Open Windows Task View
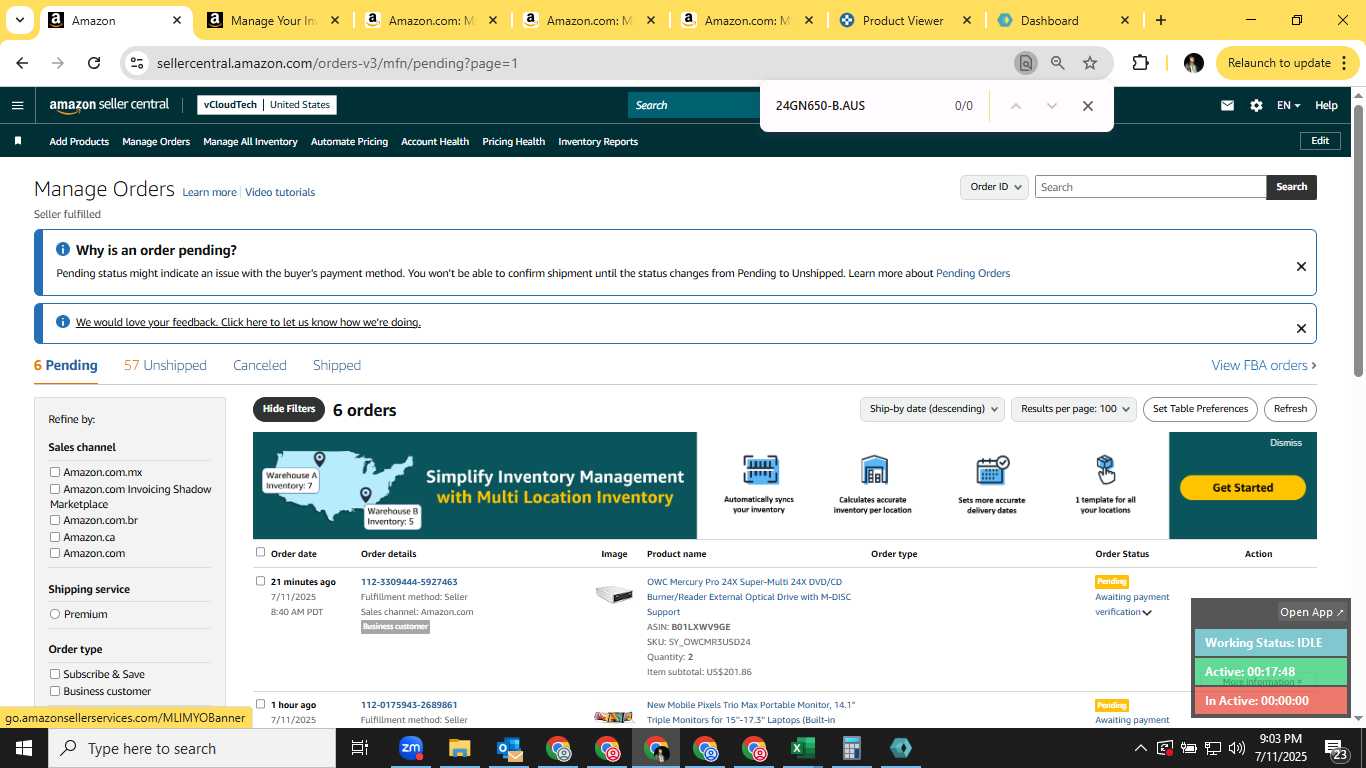The height and width of the screenshot is (768, 1366). [361, 748]
